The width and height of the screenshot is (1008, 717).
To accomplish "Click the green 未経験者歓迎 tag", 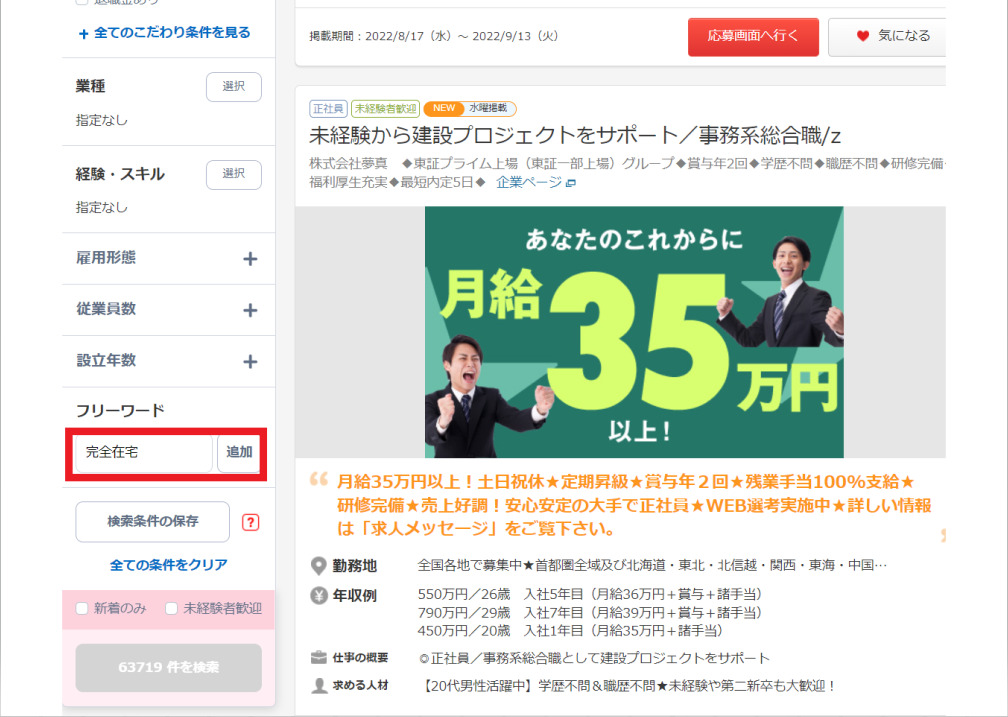I will tap(385, 109).
